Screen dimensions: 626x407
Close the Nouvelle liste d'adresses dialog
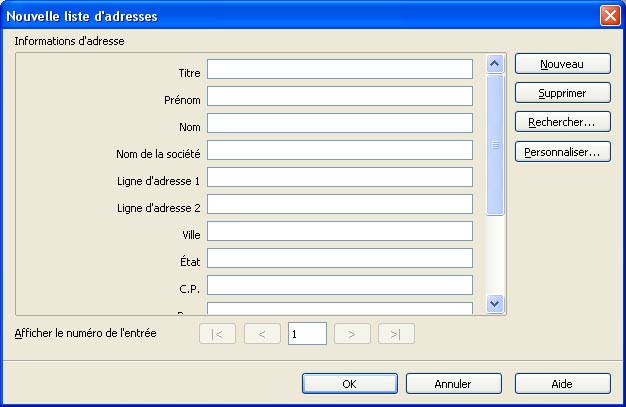pyautogui.click(x=609, y=16)
